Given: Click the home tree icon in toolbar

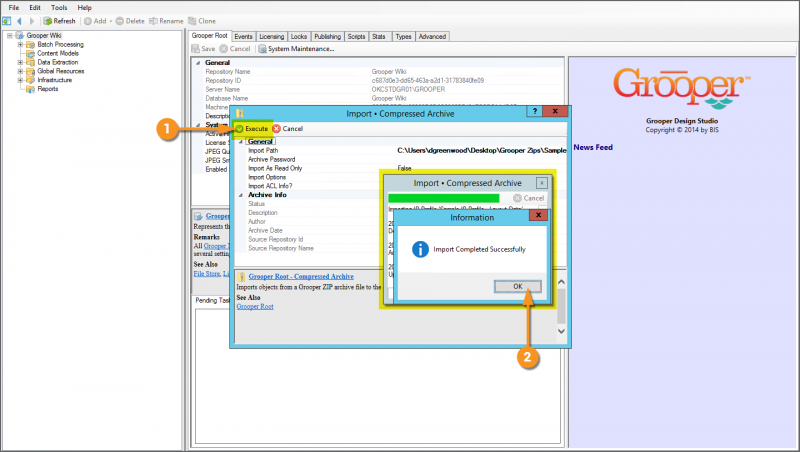Looking at the screenshot, I should (7, 21).
